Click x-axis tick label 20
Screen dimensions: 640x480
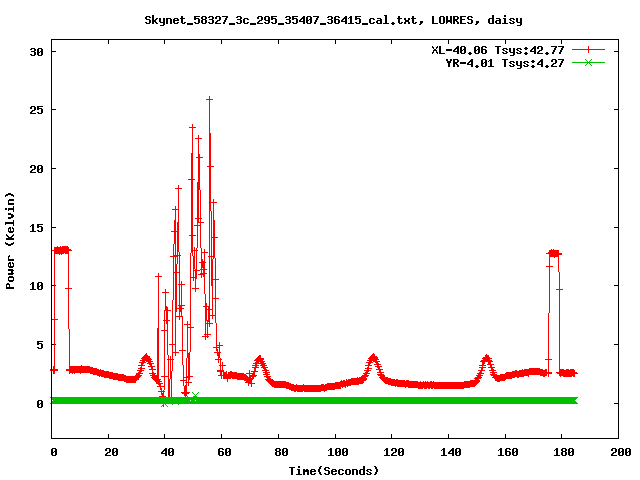(x=111, y=452)
